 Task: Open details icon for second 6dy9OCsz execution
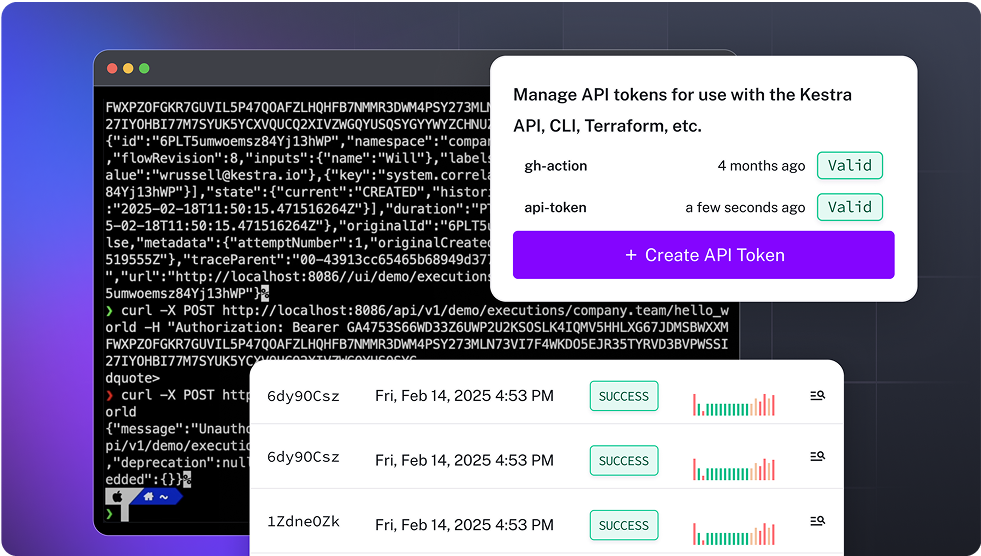pos(817,457)
